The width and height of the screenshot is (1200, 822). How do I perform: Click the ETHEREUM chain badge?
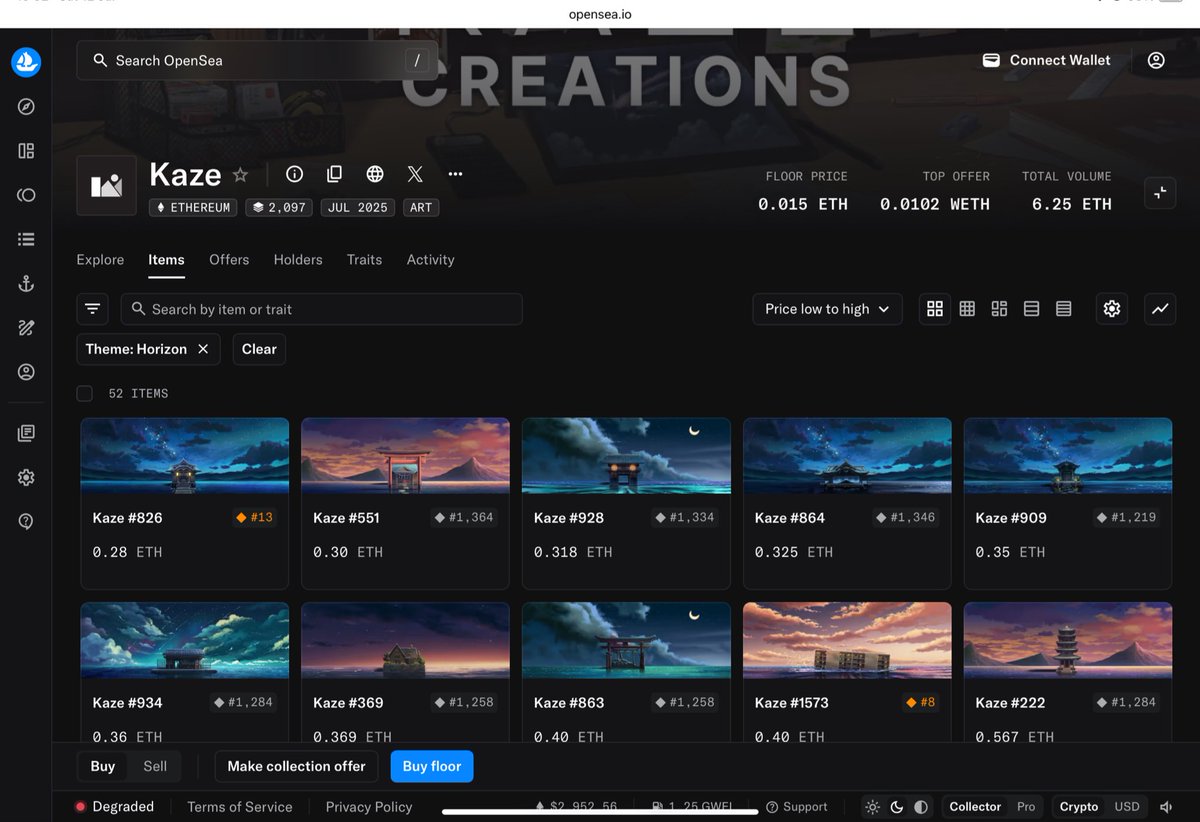click(194, 208)
